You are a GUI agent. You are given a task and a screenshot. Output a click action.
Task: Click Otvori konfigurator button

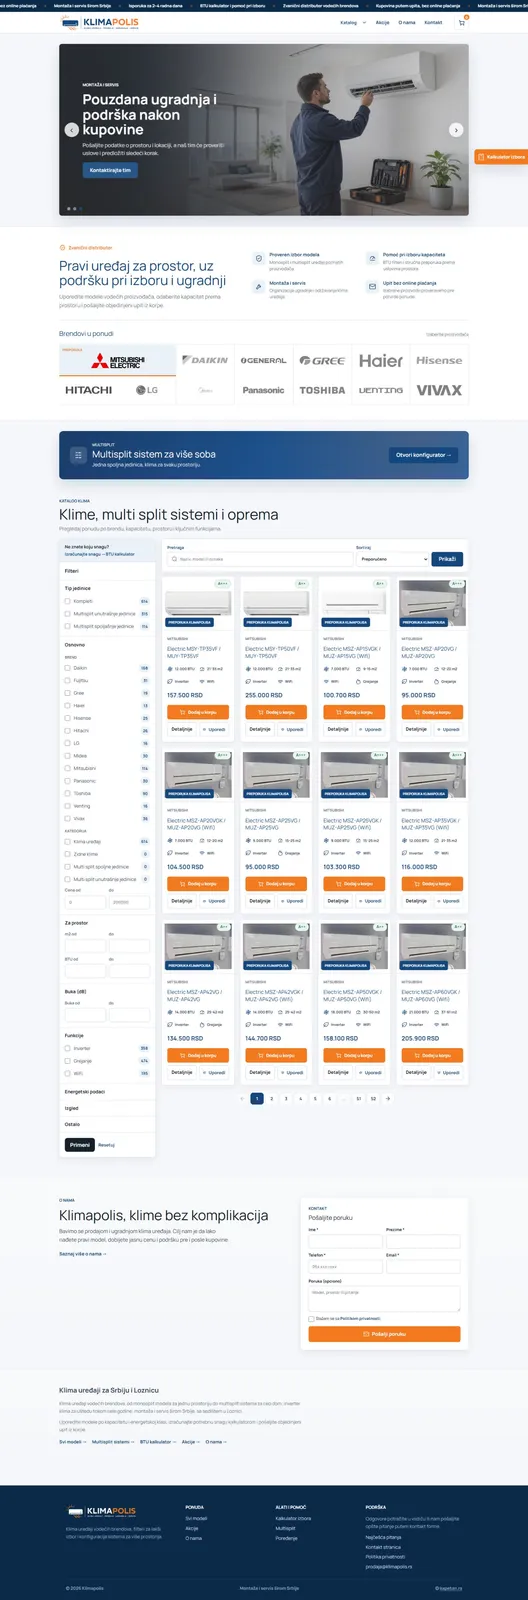(424, 455)
